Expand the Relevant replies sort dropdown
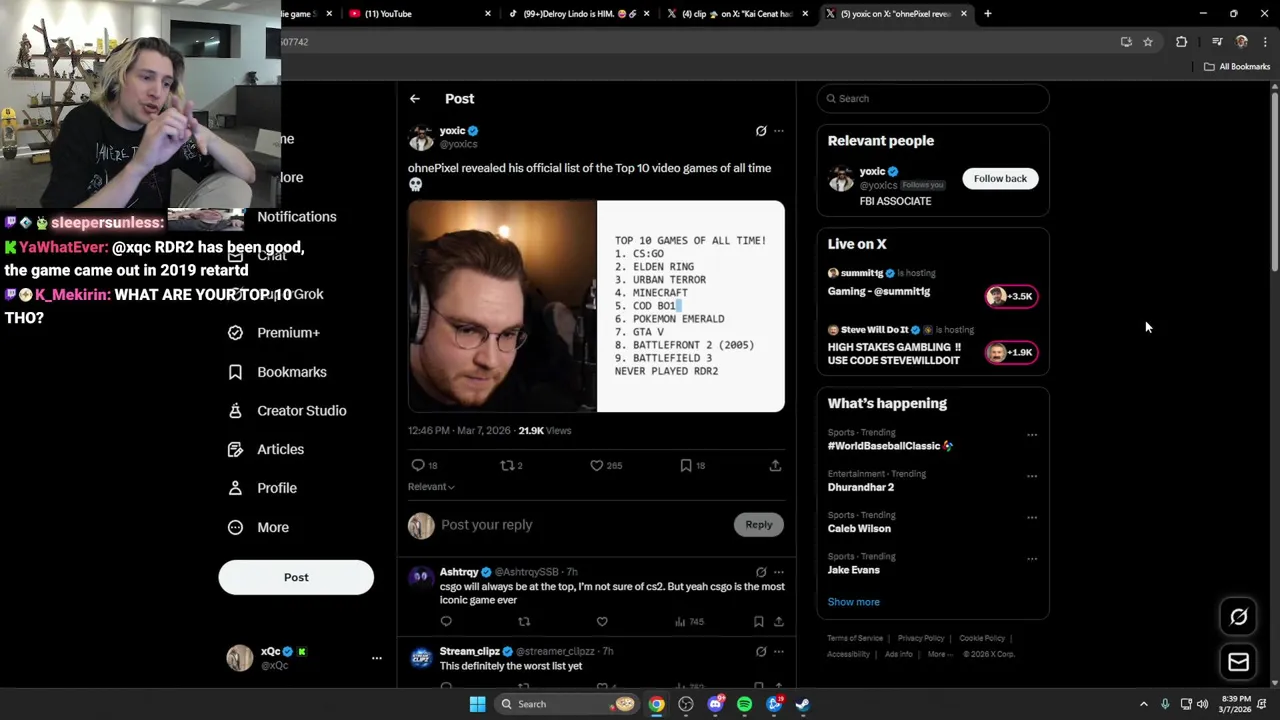Image resolution: width=1280 pixels, height=720 pixels. pos(431,487)
